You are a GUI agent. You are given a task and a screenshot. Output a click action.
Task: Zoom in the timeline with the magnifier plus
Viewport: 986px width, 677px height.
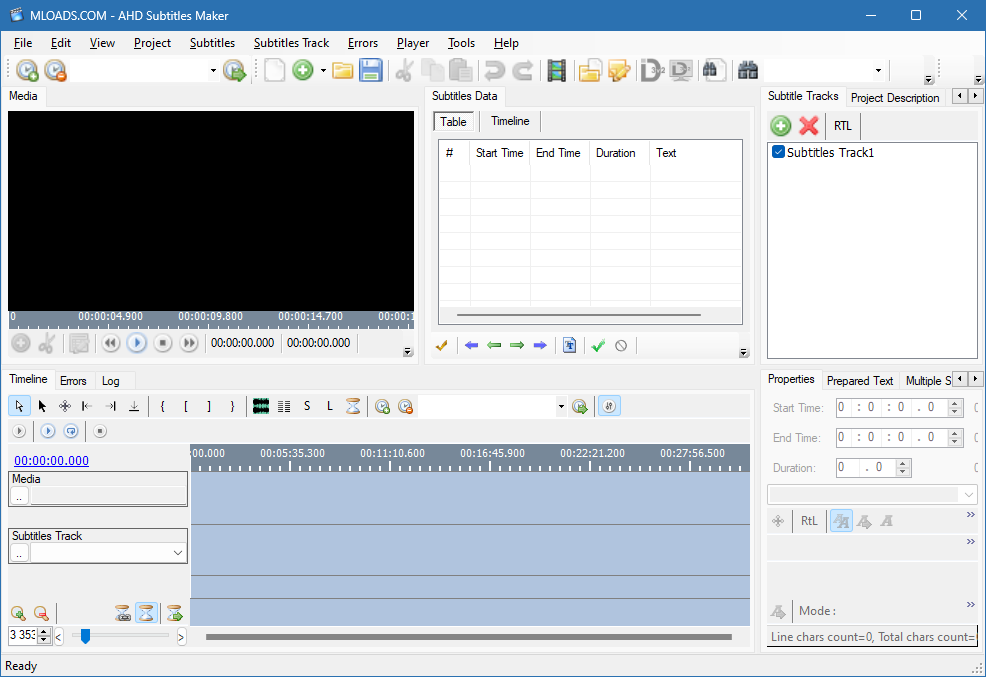click(18, 613)
